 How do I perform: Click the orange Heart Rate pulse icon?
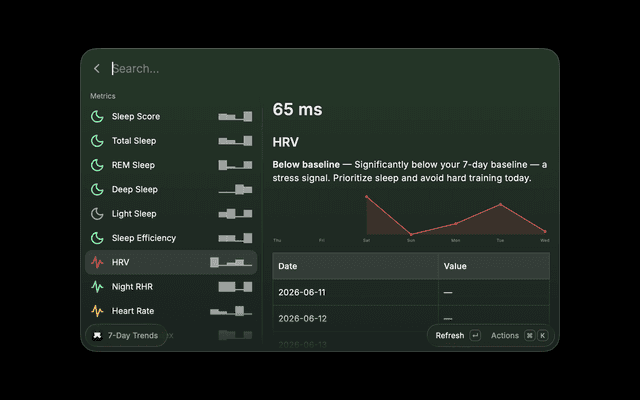pyautogui.click(x=97, y=311)
